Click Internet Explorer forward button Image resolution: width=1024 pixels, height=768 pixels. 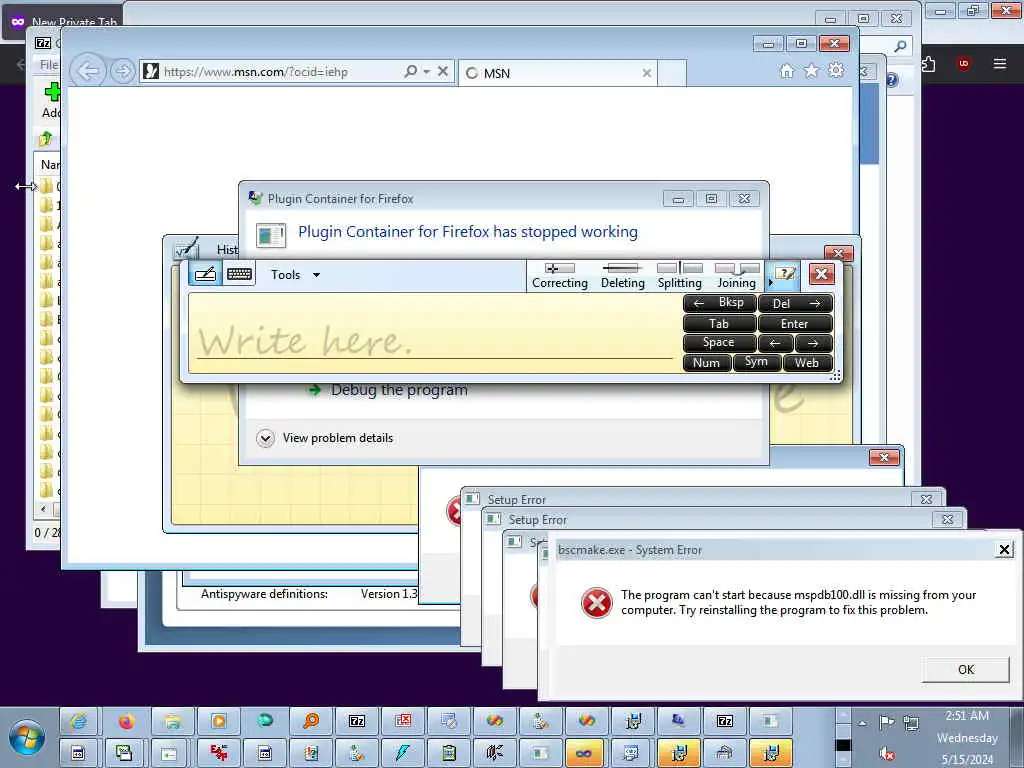pos(122,71)
